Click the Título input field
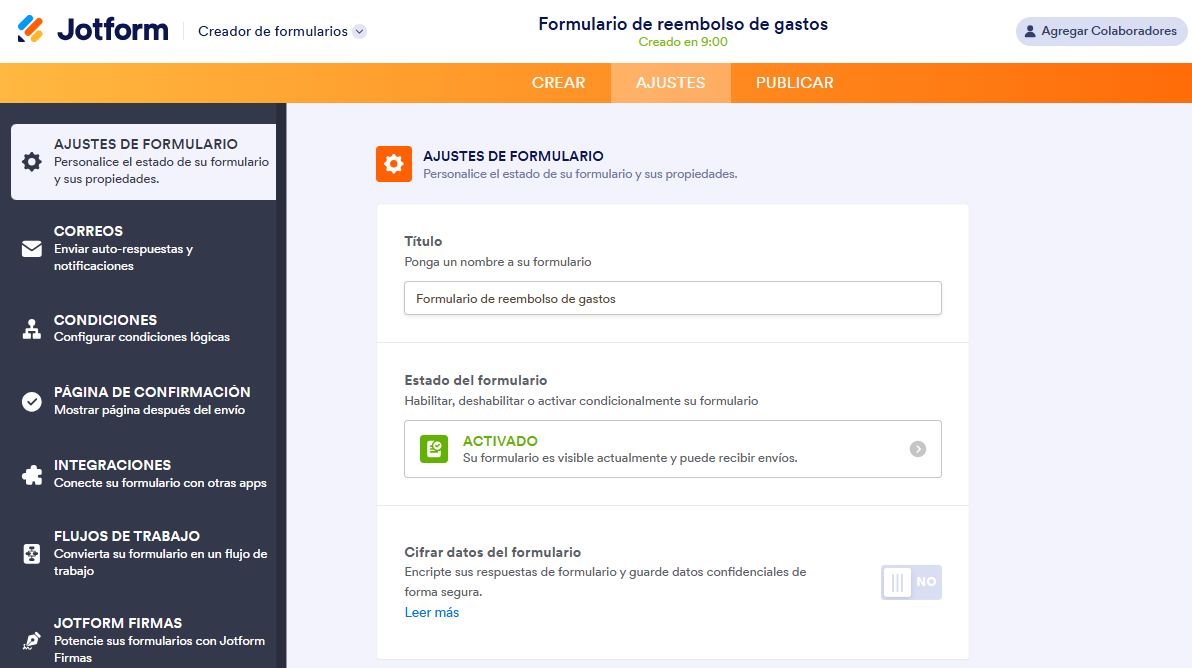 click(x=672, y=298)
